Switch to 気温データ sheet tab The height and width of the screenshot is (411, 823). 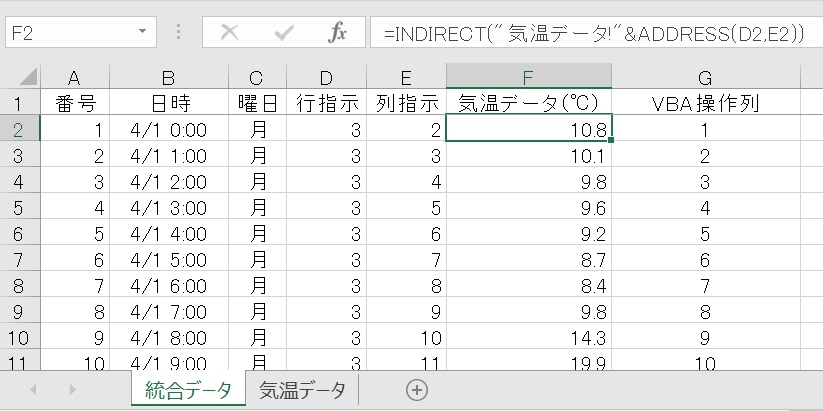(302, 391)
